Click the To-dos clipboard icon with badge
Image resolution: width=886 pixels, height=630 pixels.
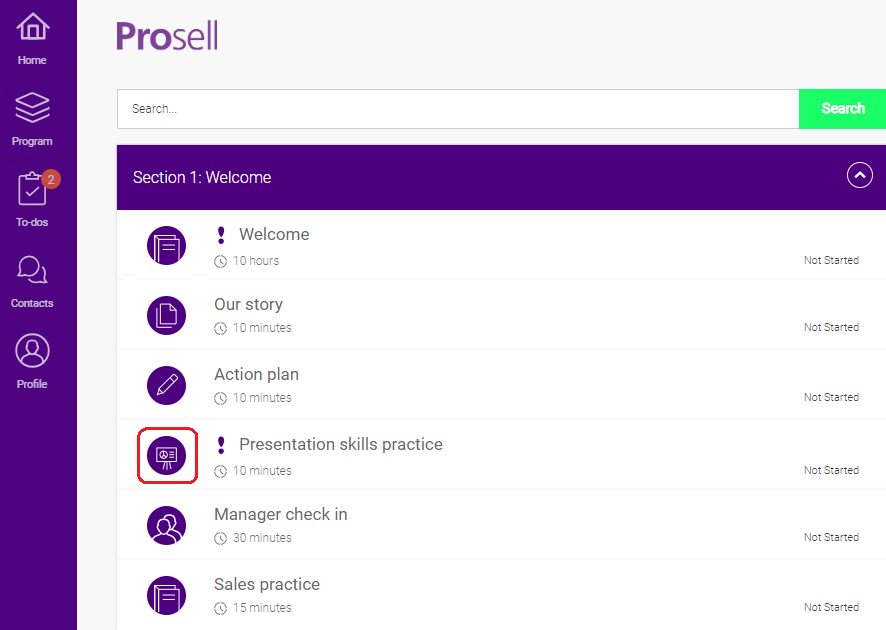coord(31,190)
